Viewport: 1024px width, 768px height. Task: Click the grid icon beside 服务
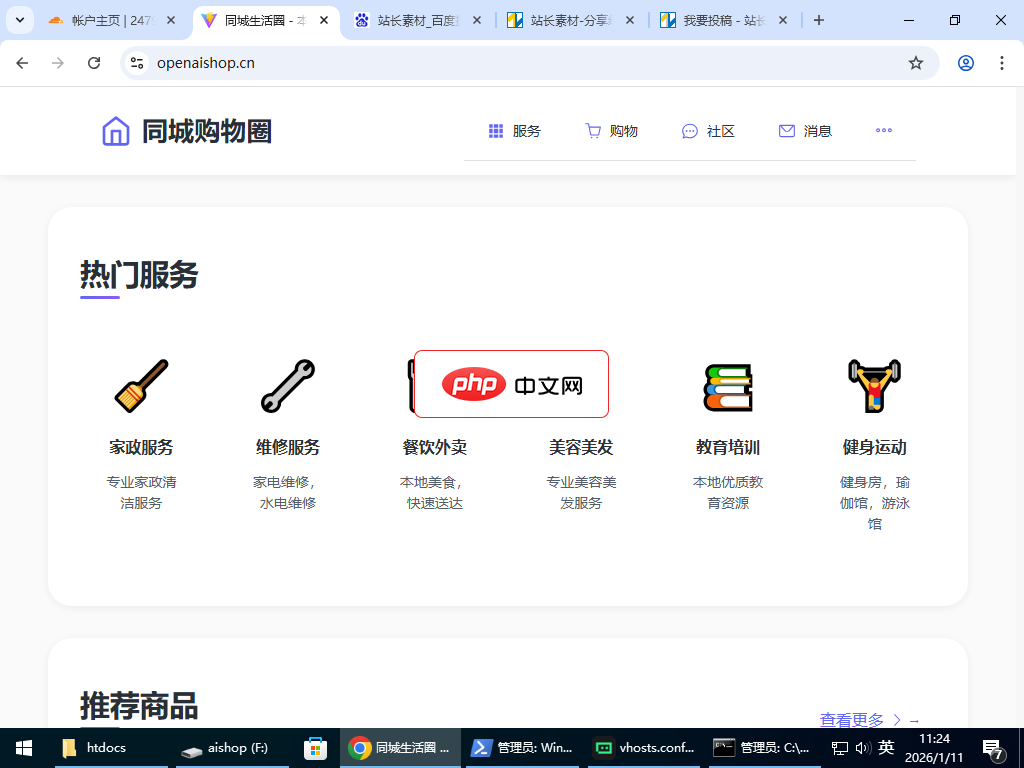click(x=494, y=130)
